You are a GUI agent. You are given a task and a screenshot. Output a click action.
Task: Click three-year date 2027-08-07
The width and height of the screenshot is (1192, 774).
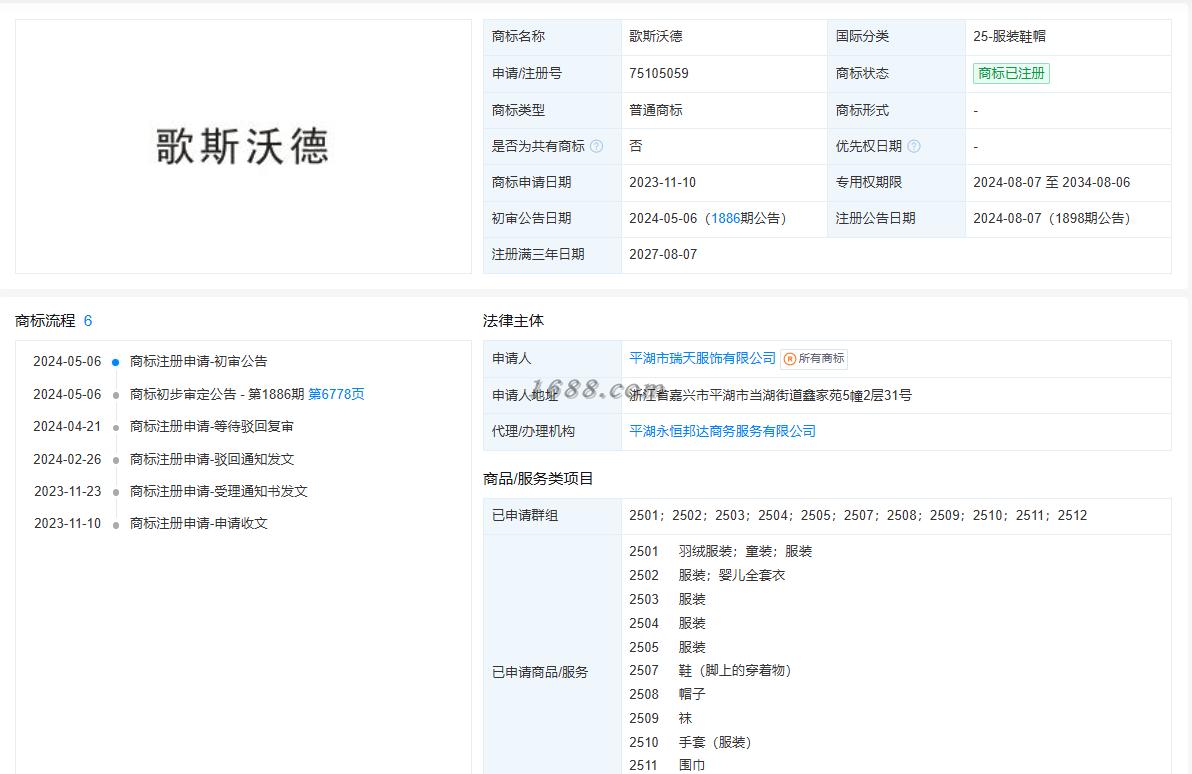pos(663,255)
